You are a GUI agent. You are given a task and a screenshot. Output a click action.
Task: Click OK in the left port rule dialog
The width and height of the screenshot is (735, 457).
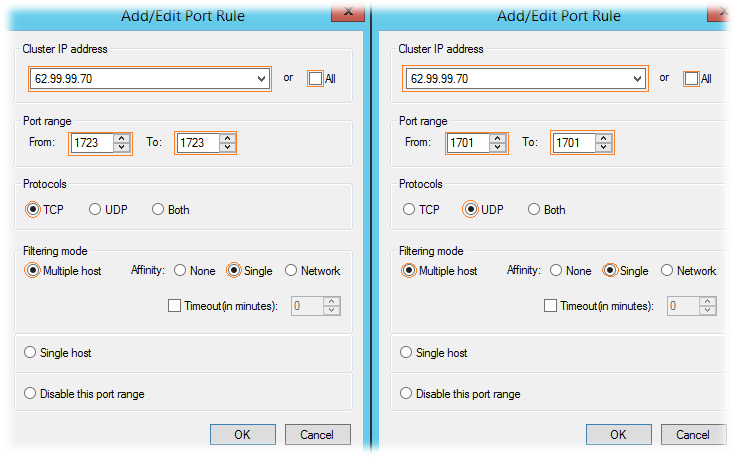(x=243, y=435)
